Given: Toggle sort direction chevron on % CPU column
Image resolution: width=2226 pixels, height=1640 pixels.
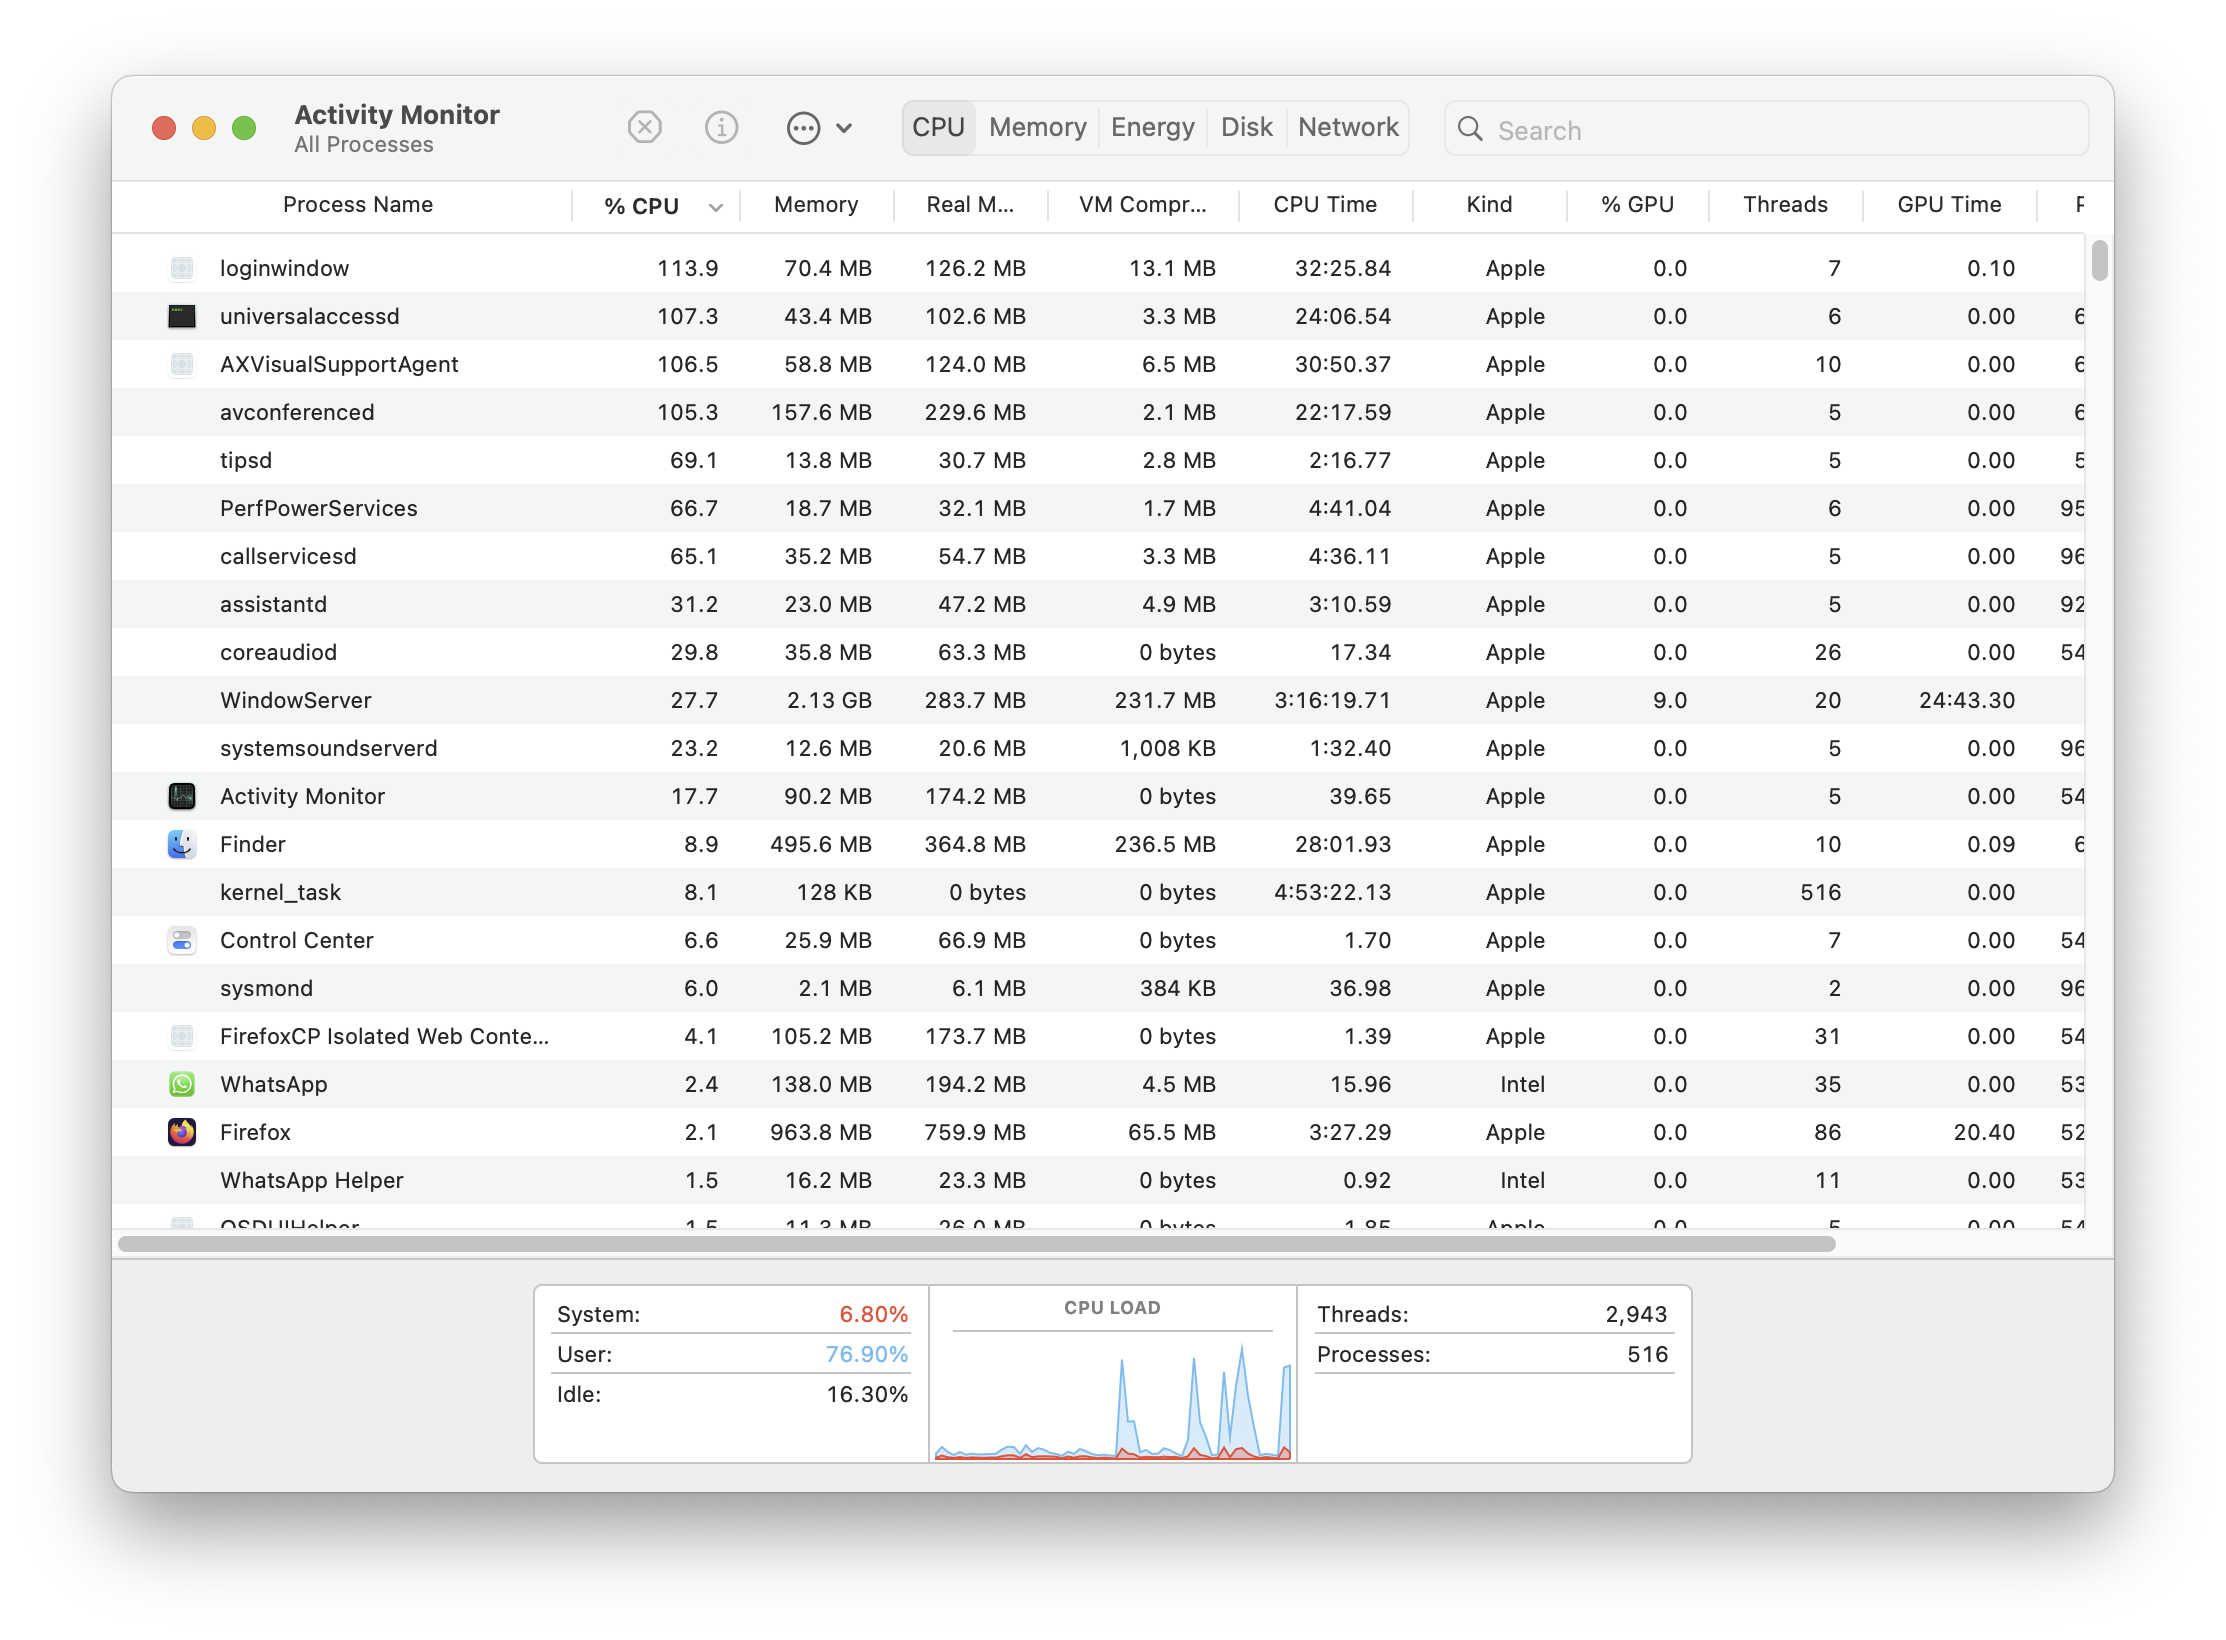Looking at the screenshot, I should tap(715, 207).
